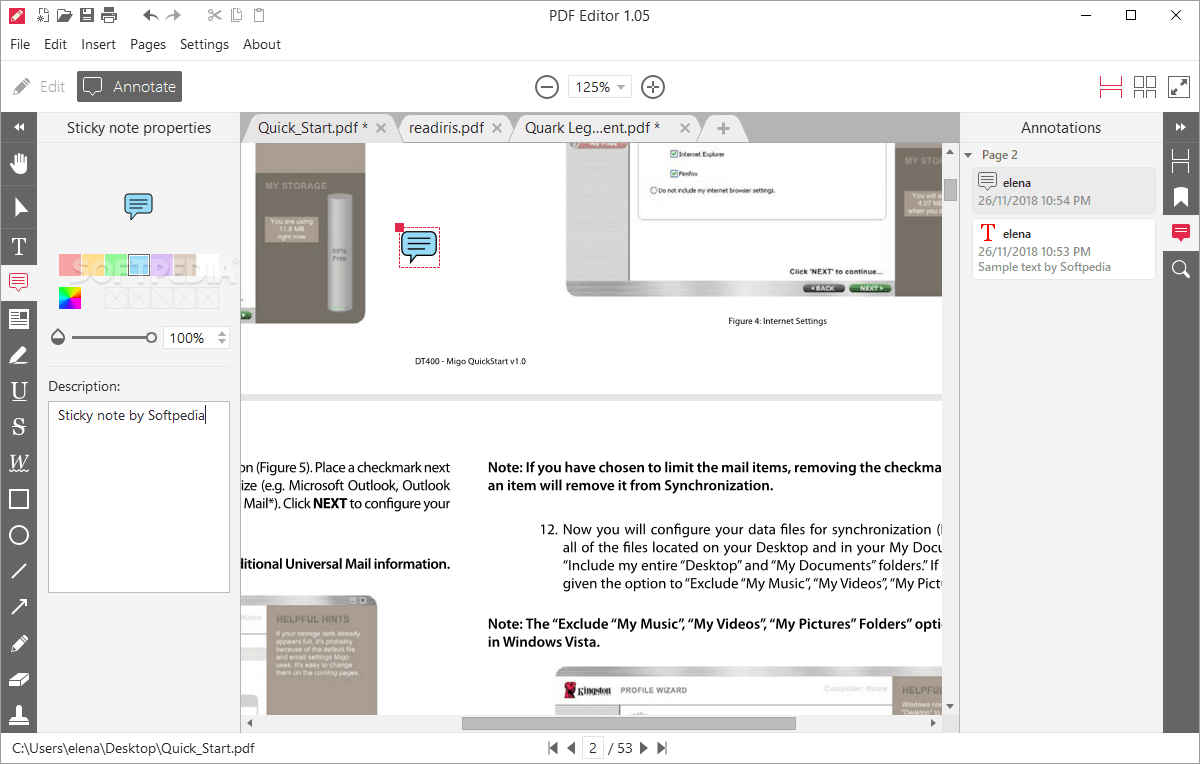
Task: Switch to readiris.pdf tab
Action: coord(446,128)
